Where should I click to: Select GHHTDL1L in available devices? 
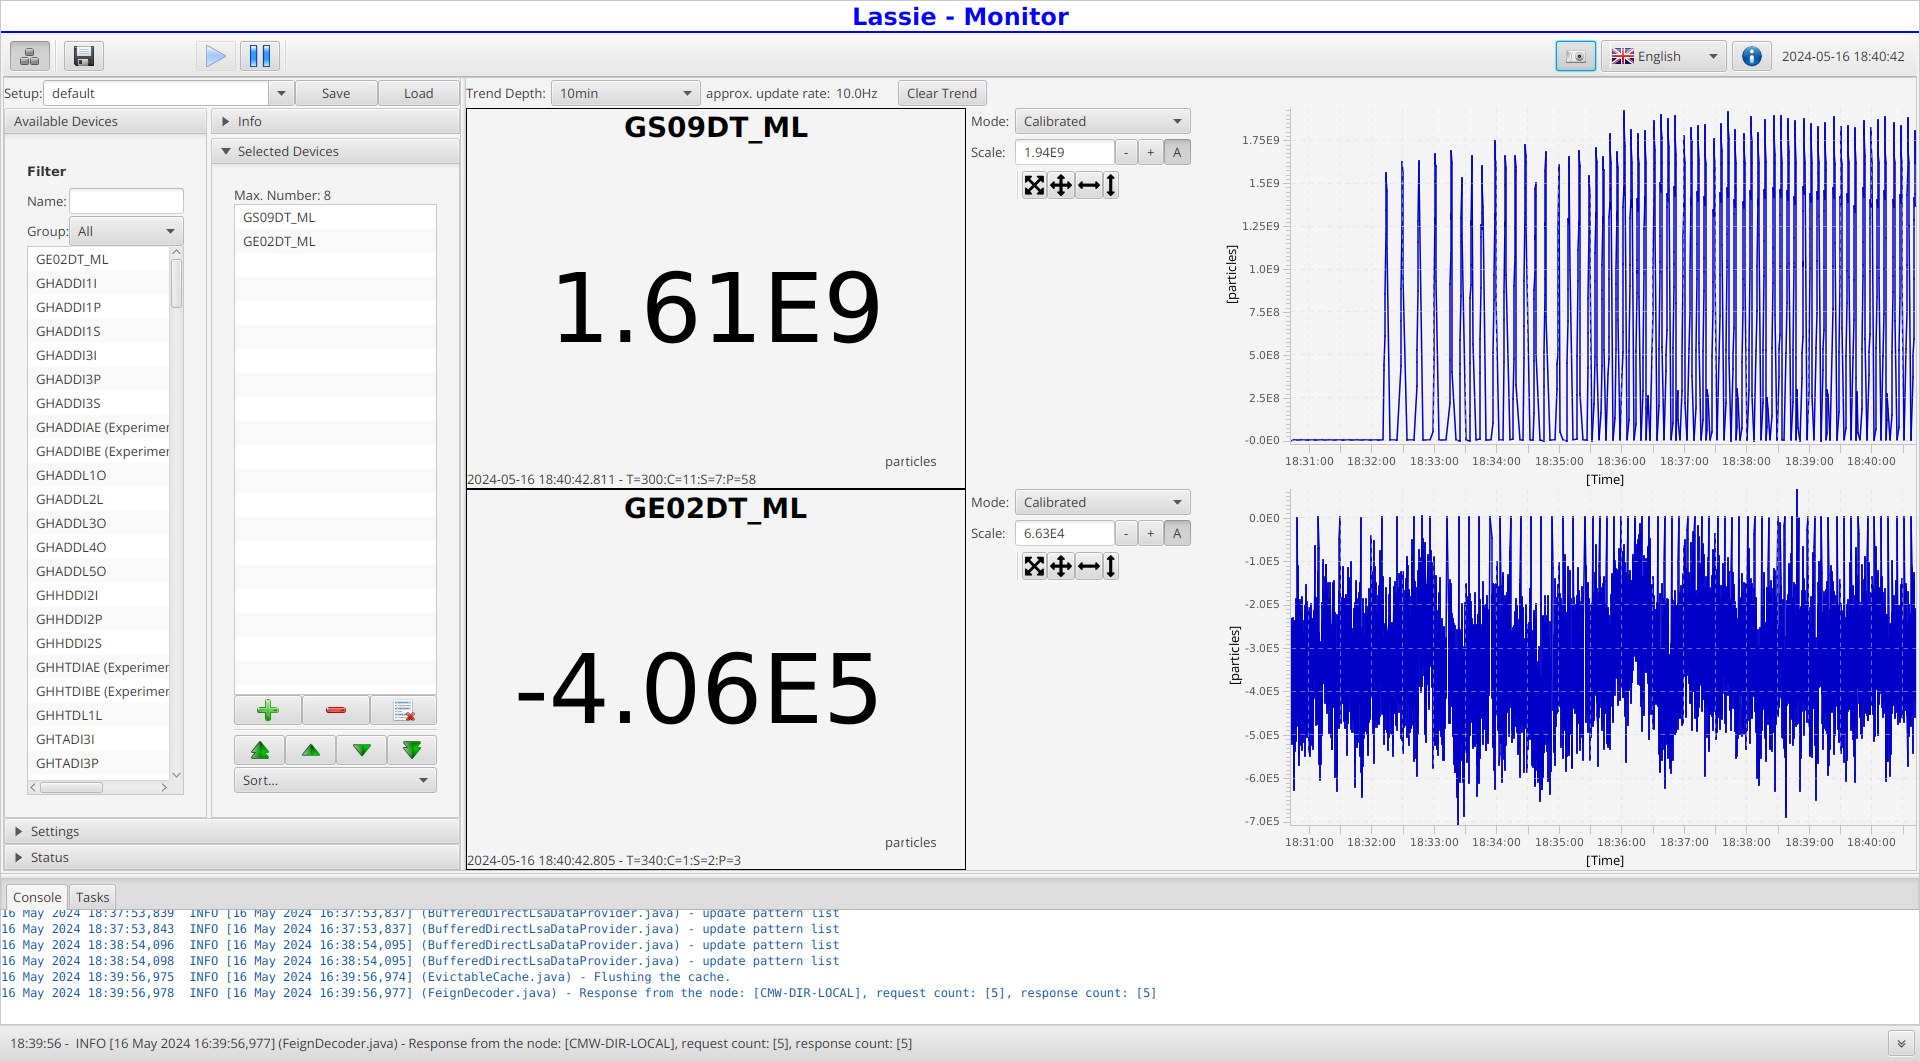[x=99, y=715]
